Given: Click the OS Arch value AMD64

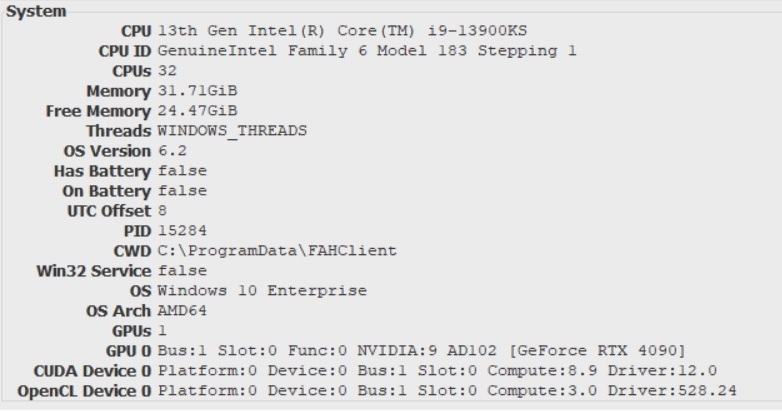Looking at the screenshot, I should (182, 310).
